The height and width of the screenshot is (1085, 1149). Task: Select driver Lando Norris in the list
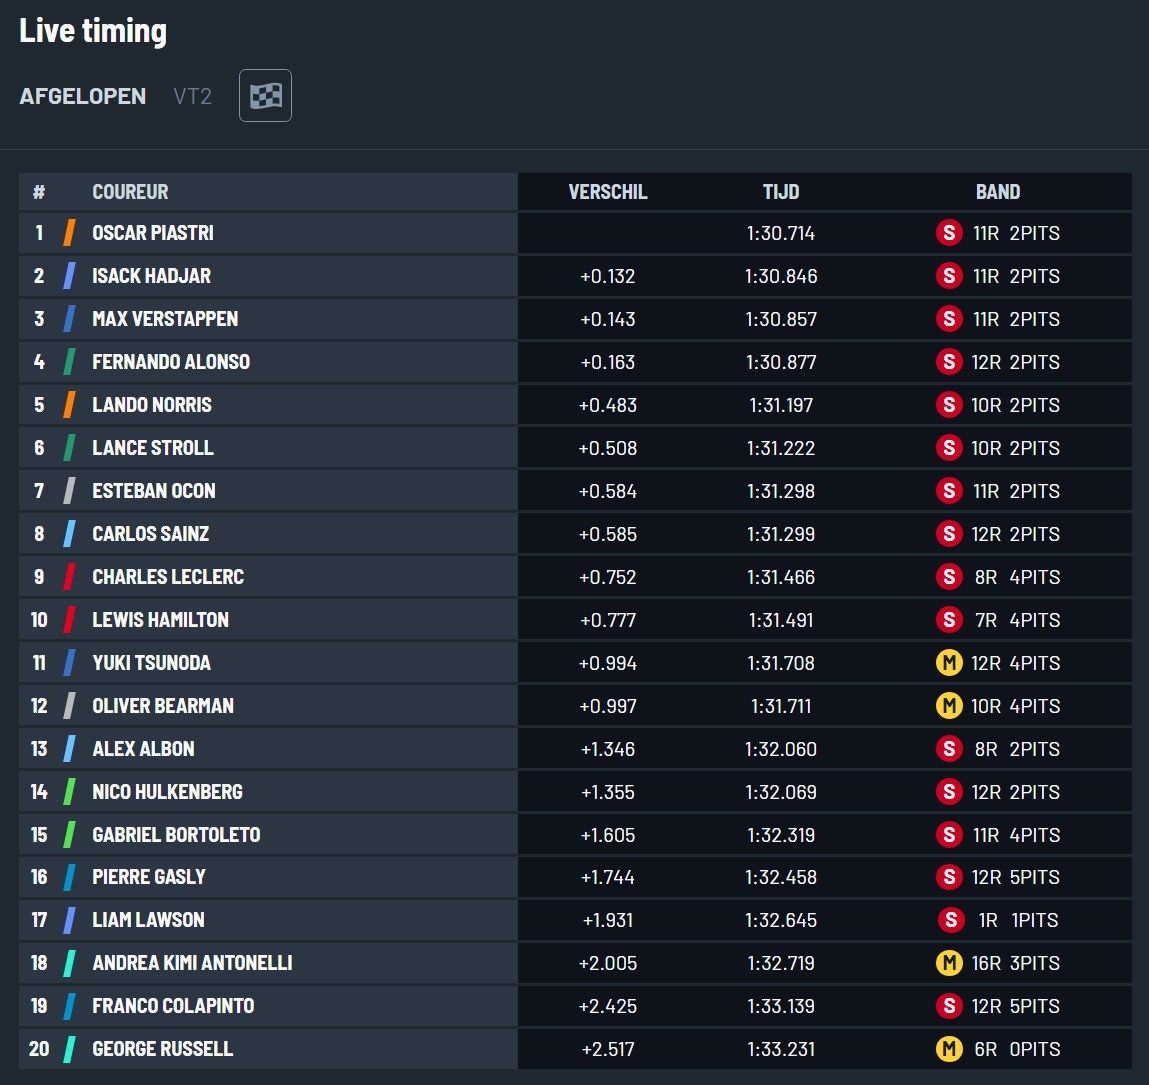tap(152, 405)
